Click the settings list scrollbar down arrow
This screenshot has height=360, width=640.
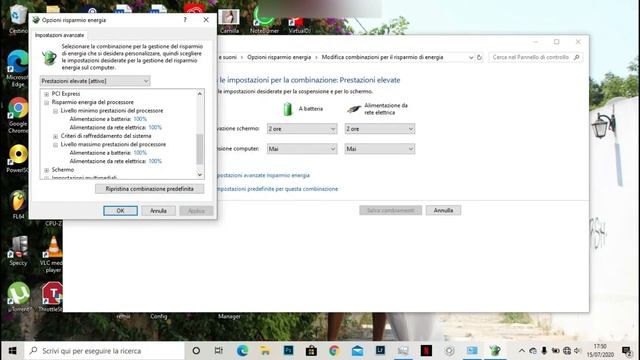click(200, 174)
